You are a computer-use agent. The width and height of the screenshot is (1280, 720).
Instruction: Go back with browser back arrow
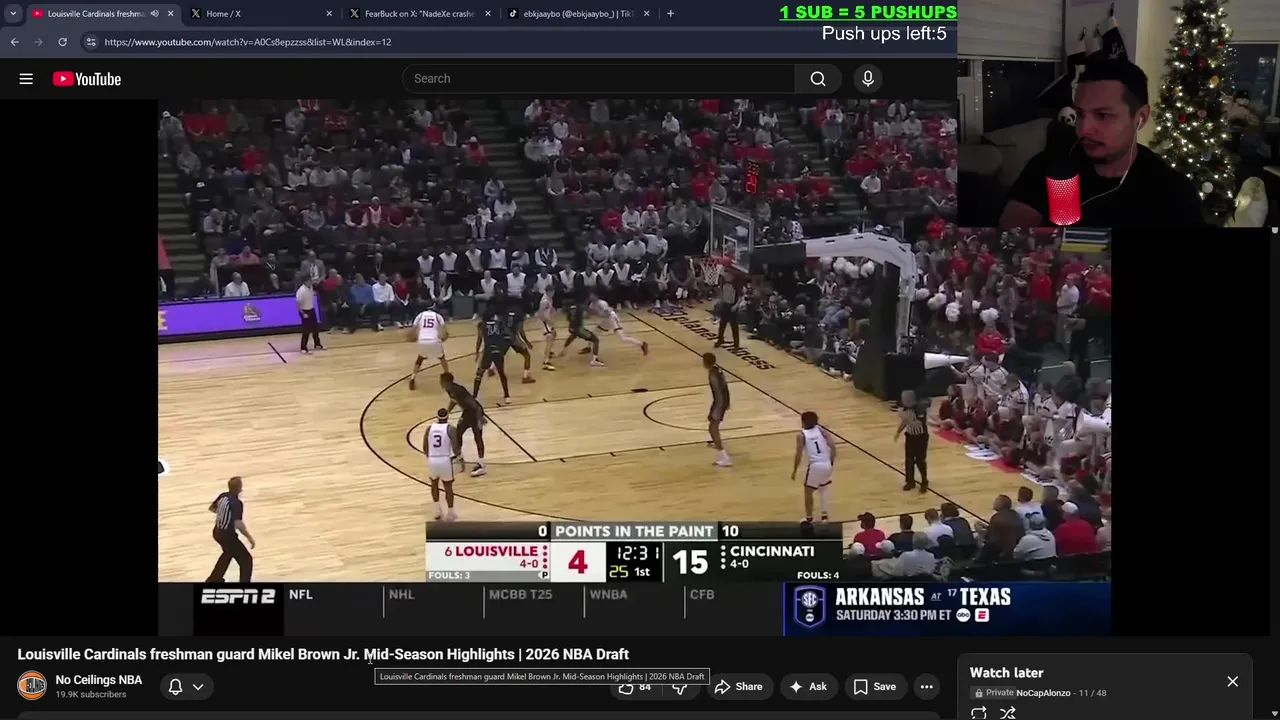pyautogui.click(x=14, y=42)
